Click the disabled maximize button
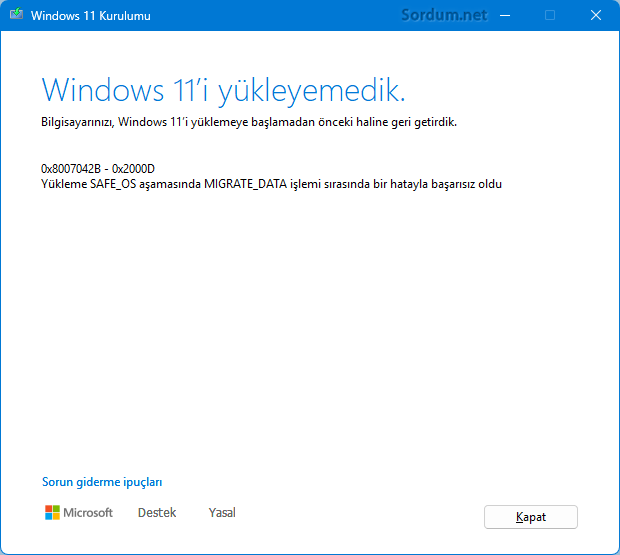Image resolution: width=620 pixels, height=555 pixels. (x=550, y=15)
